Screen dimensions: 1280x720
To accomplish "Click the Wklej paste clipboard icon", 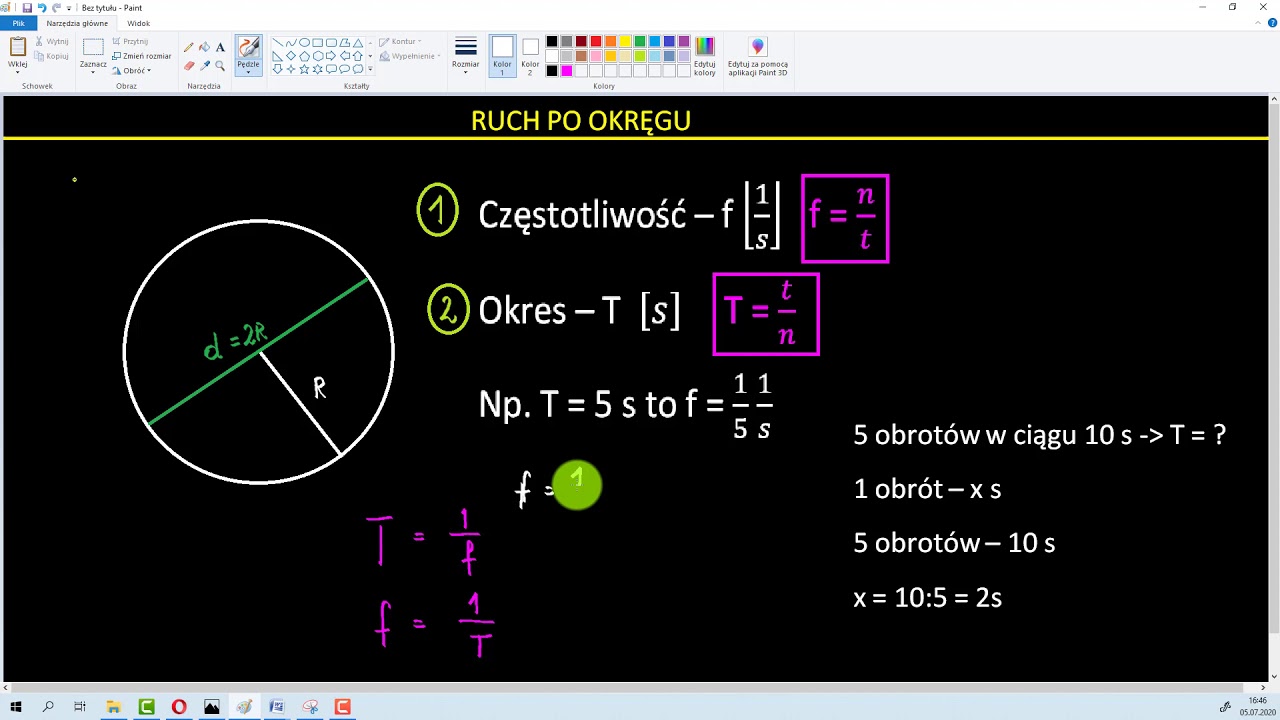I will click(x=18, y=47).
